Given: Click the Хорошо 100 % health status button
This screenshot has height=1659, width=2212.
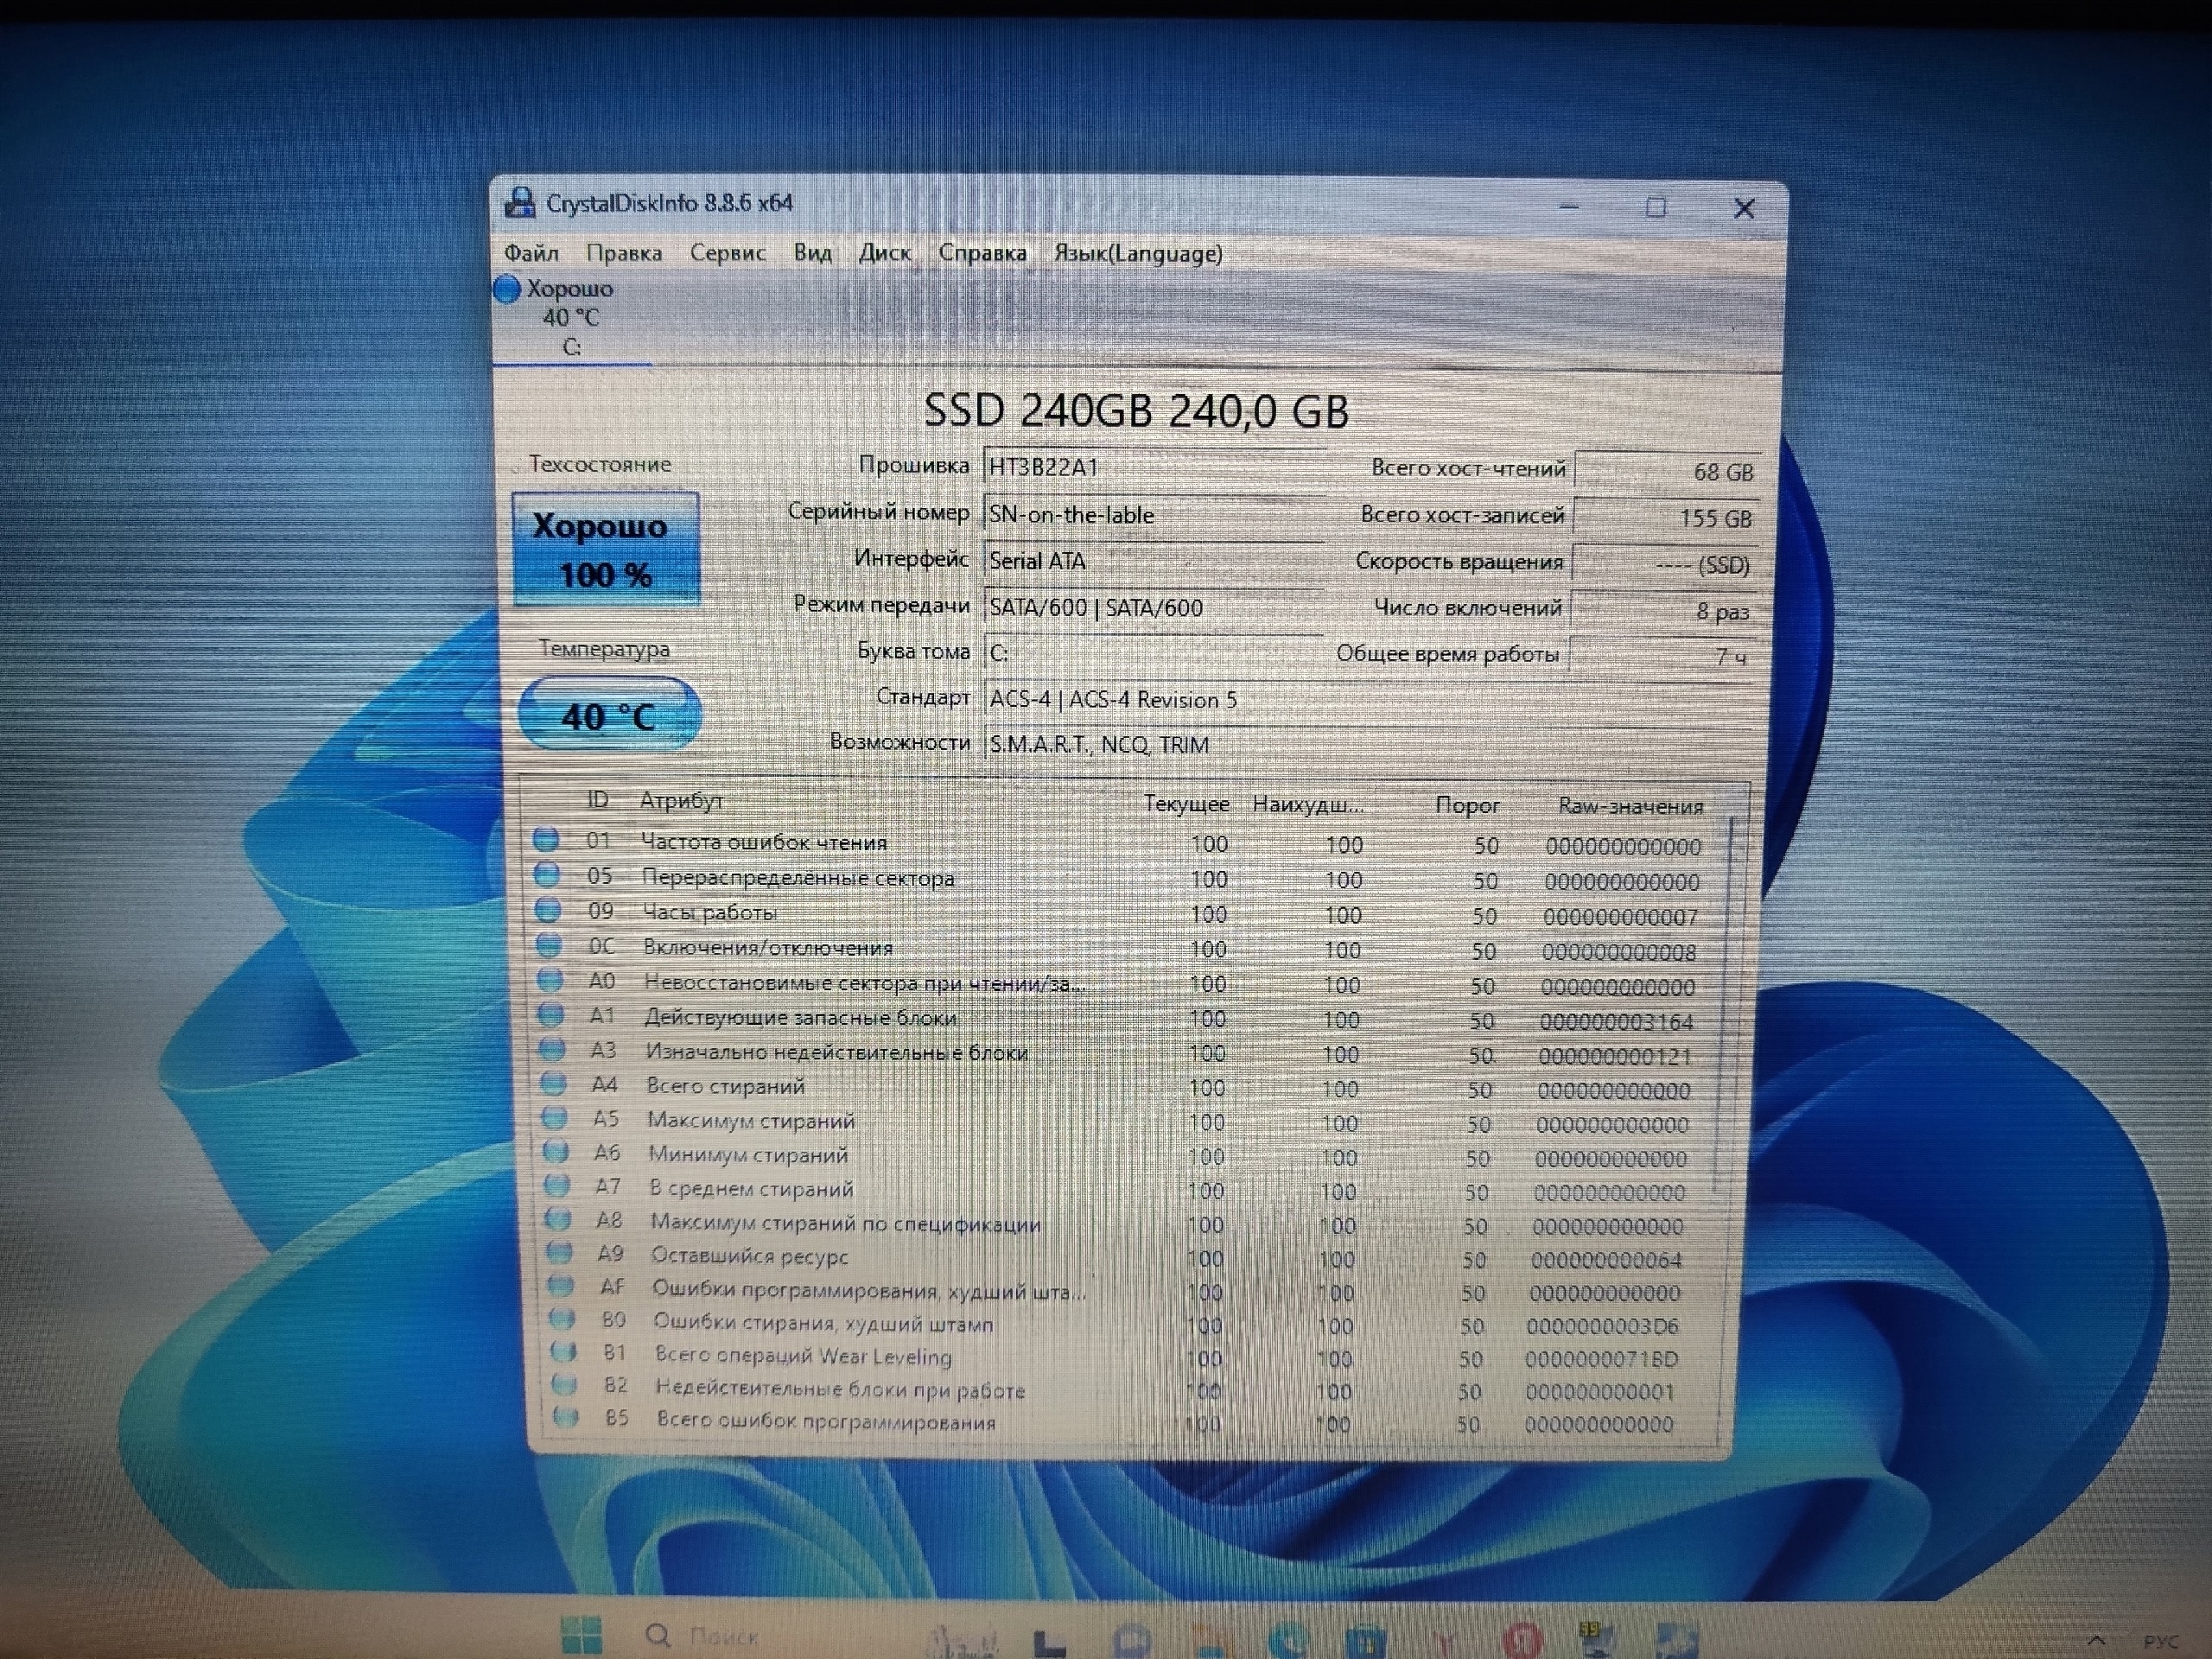Looking at the screenshot, I should (x=605, y=549).
